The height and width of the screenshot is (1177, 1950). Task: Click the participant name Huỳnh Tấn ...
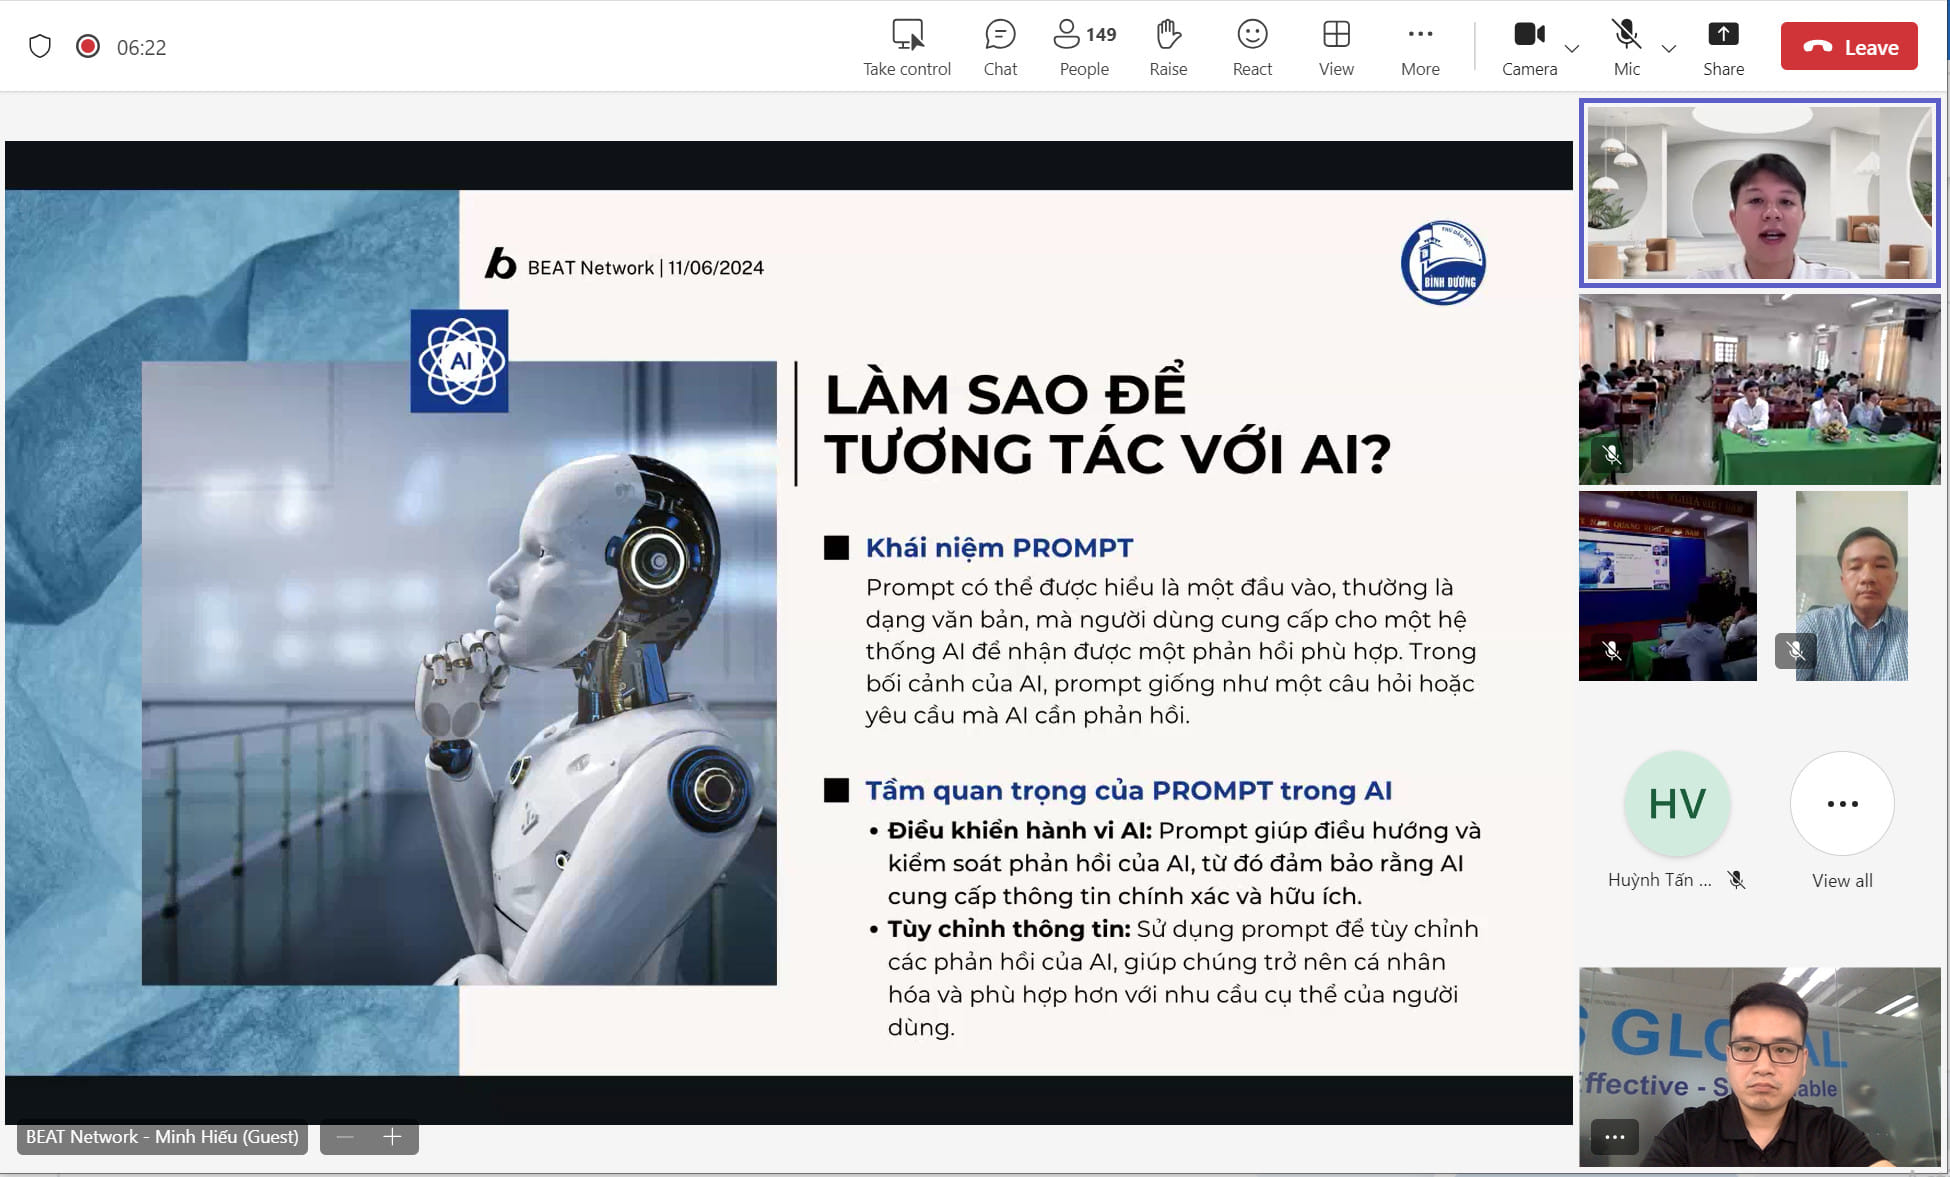click(1659, 880)
